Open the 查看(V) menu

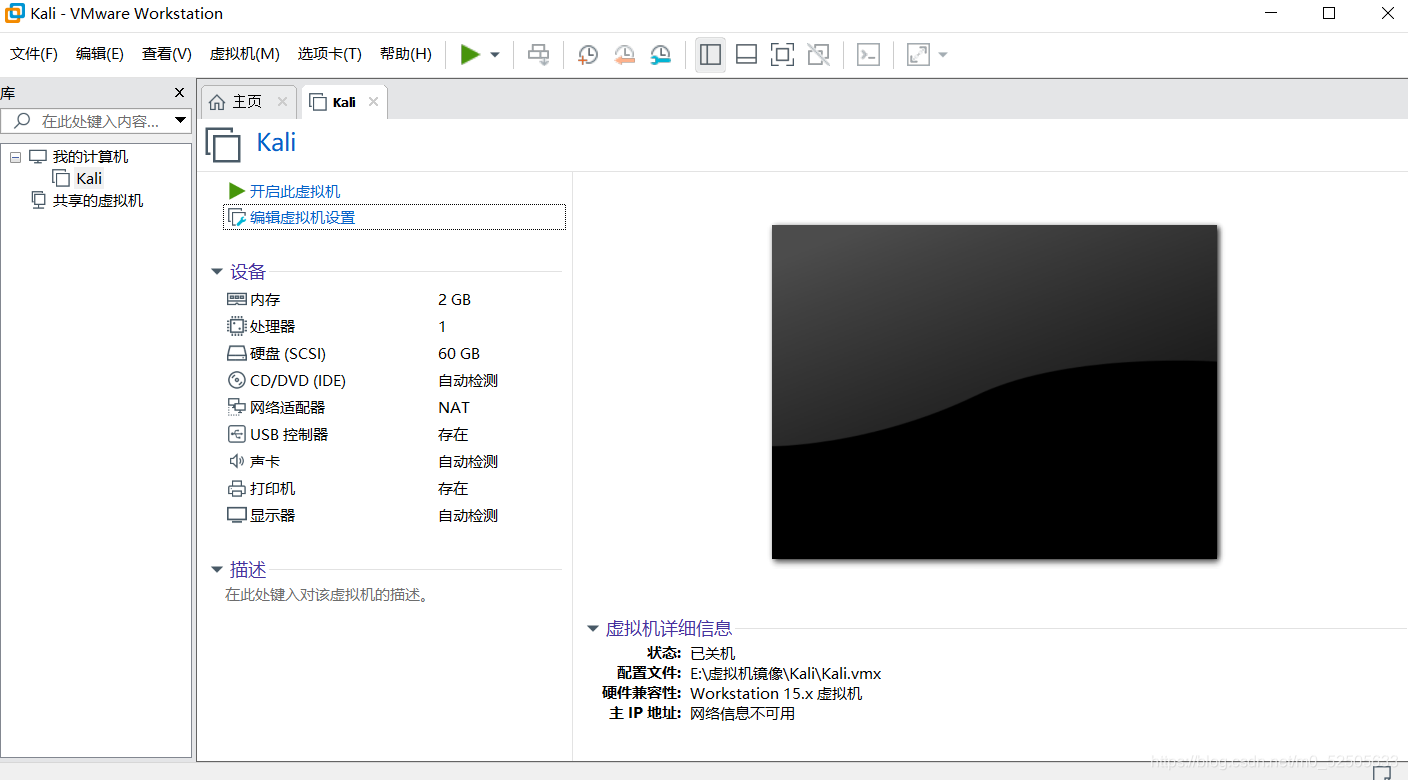tap(167, 54)
